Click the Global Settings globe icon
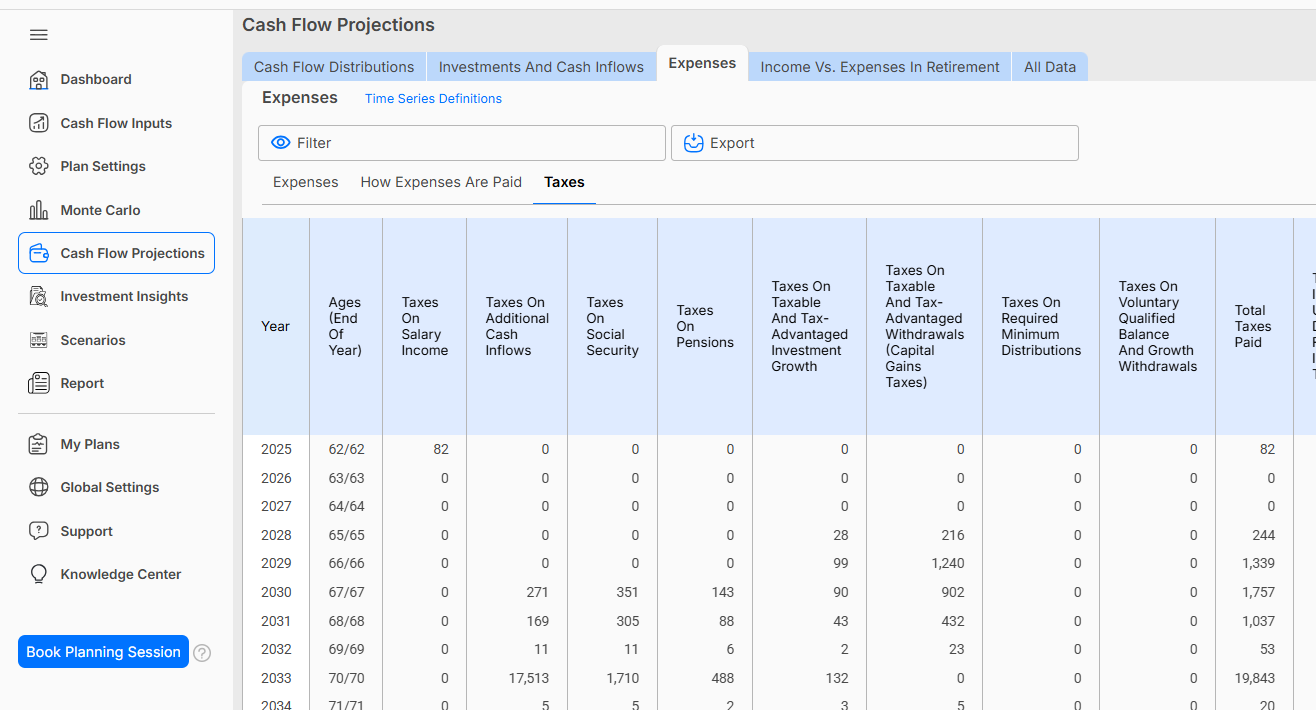This screenshot has width=1316, height=710. [x=39, y=487]
